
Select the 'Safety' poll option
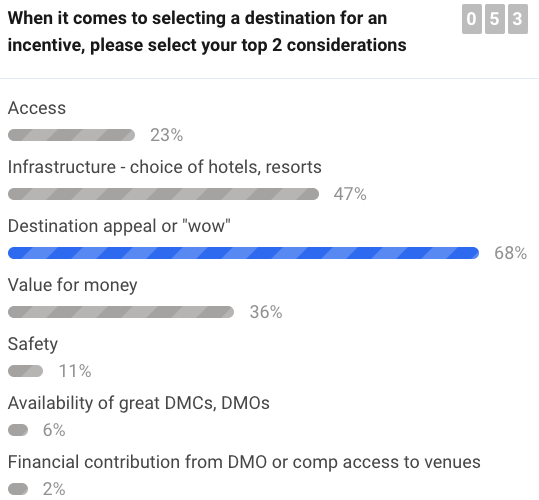click(33, 344)
